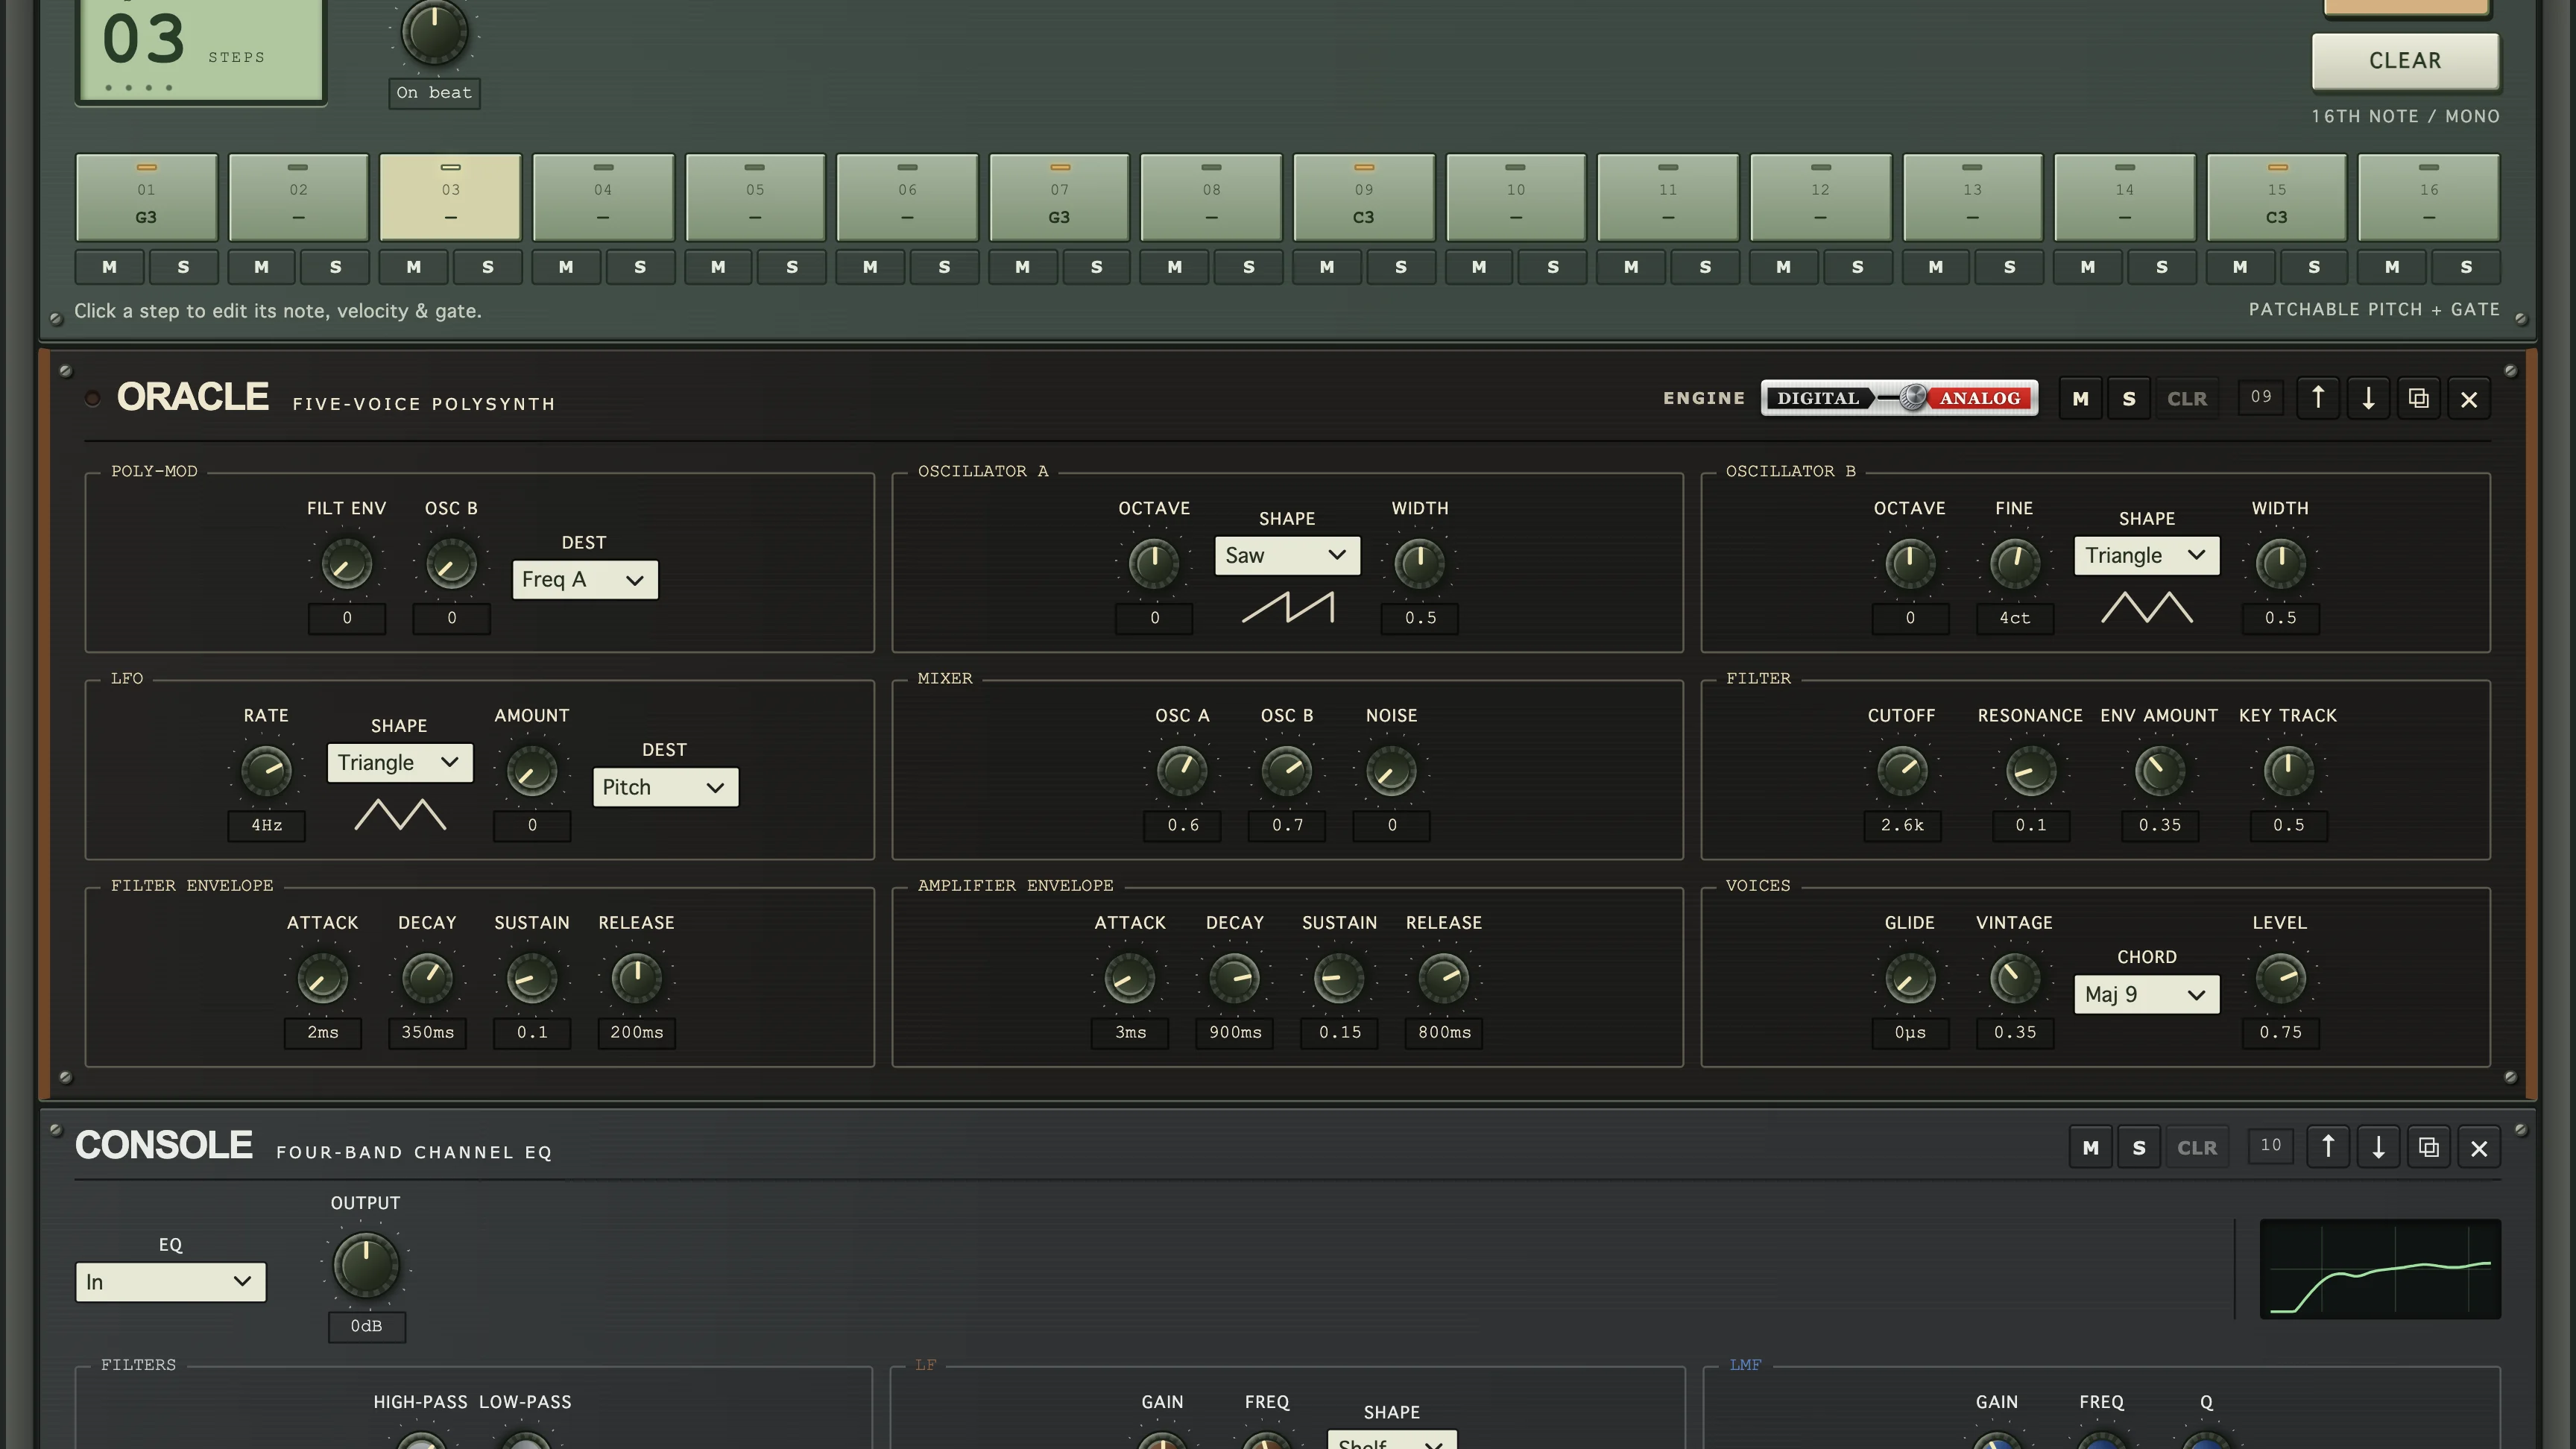
Task: Move the Oracle module up
Action: (x=2317, y=398)
